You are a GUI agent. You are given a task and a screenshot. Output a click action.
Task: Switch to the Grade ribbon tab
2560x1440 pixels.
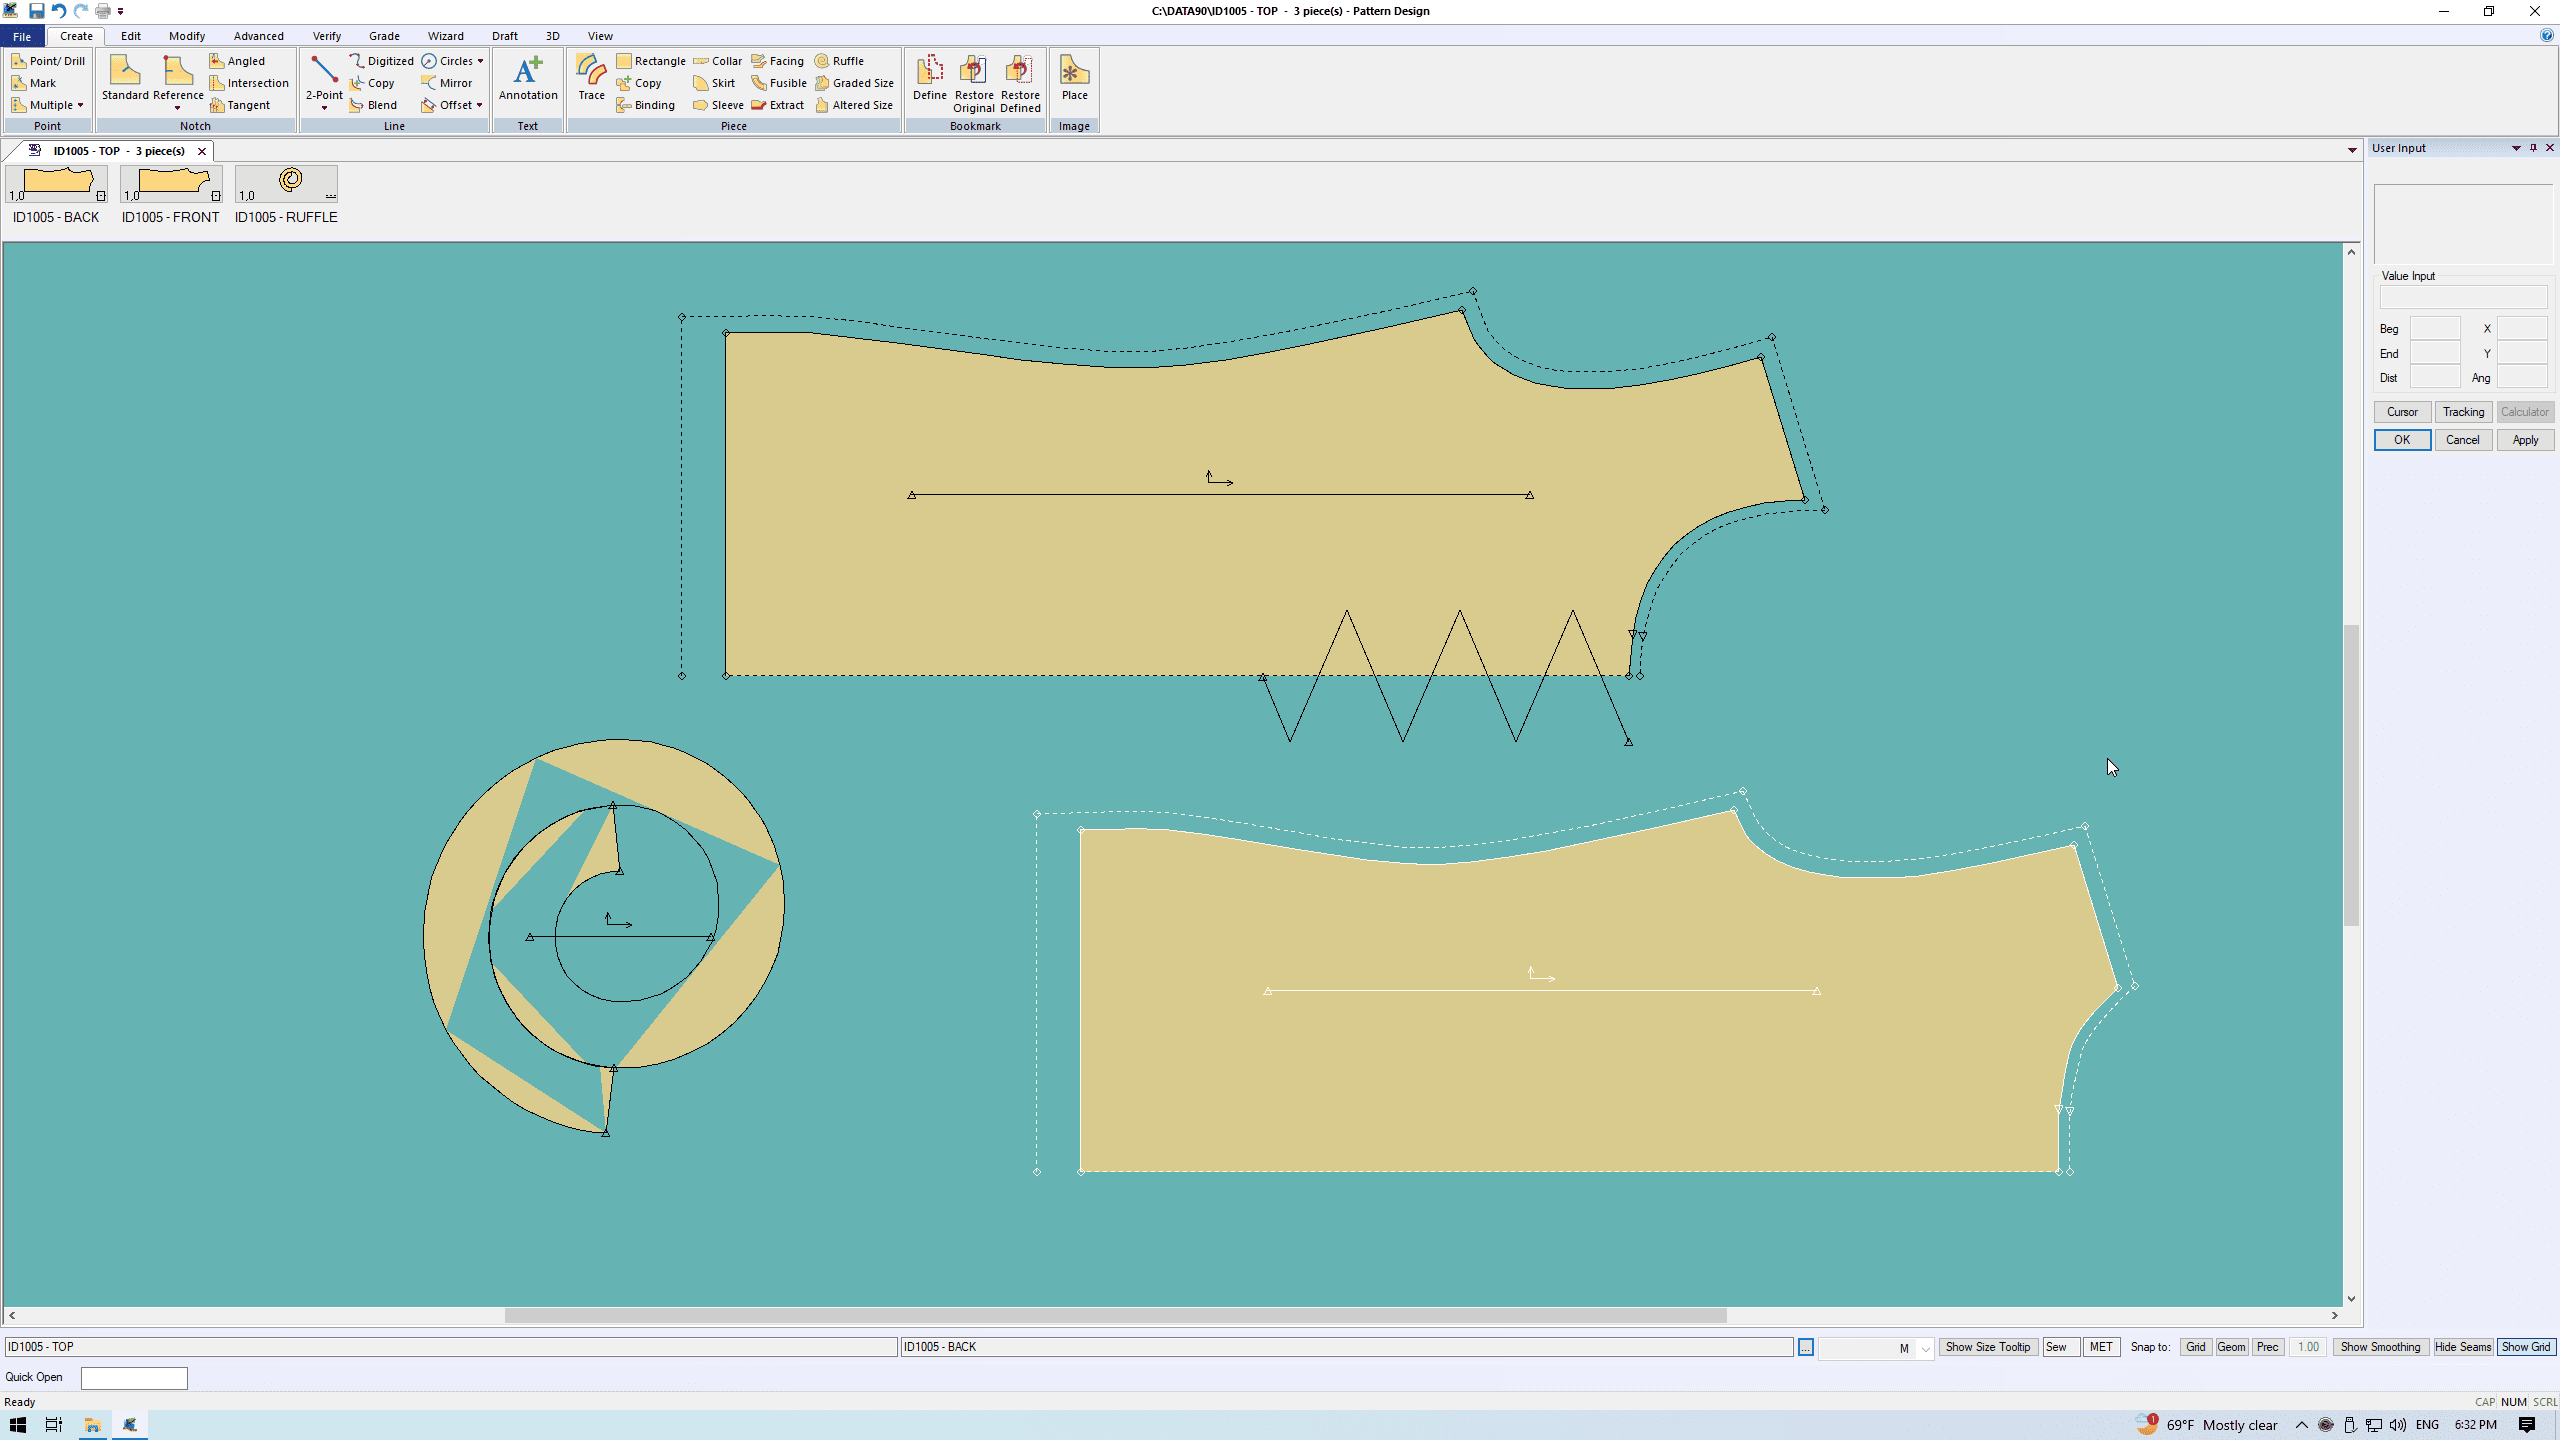384,36
